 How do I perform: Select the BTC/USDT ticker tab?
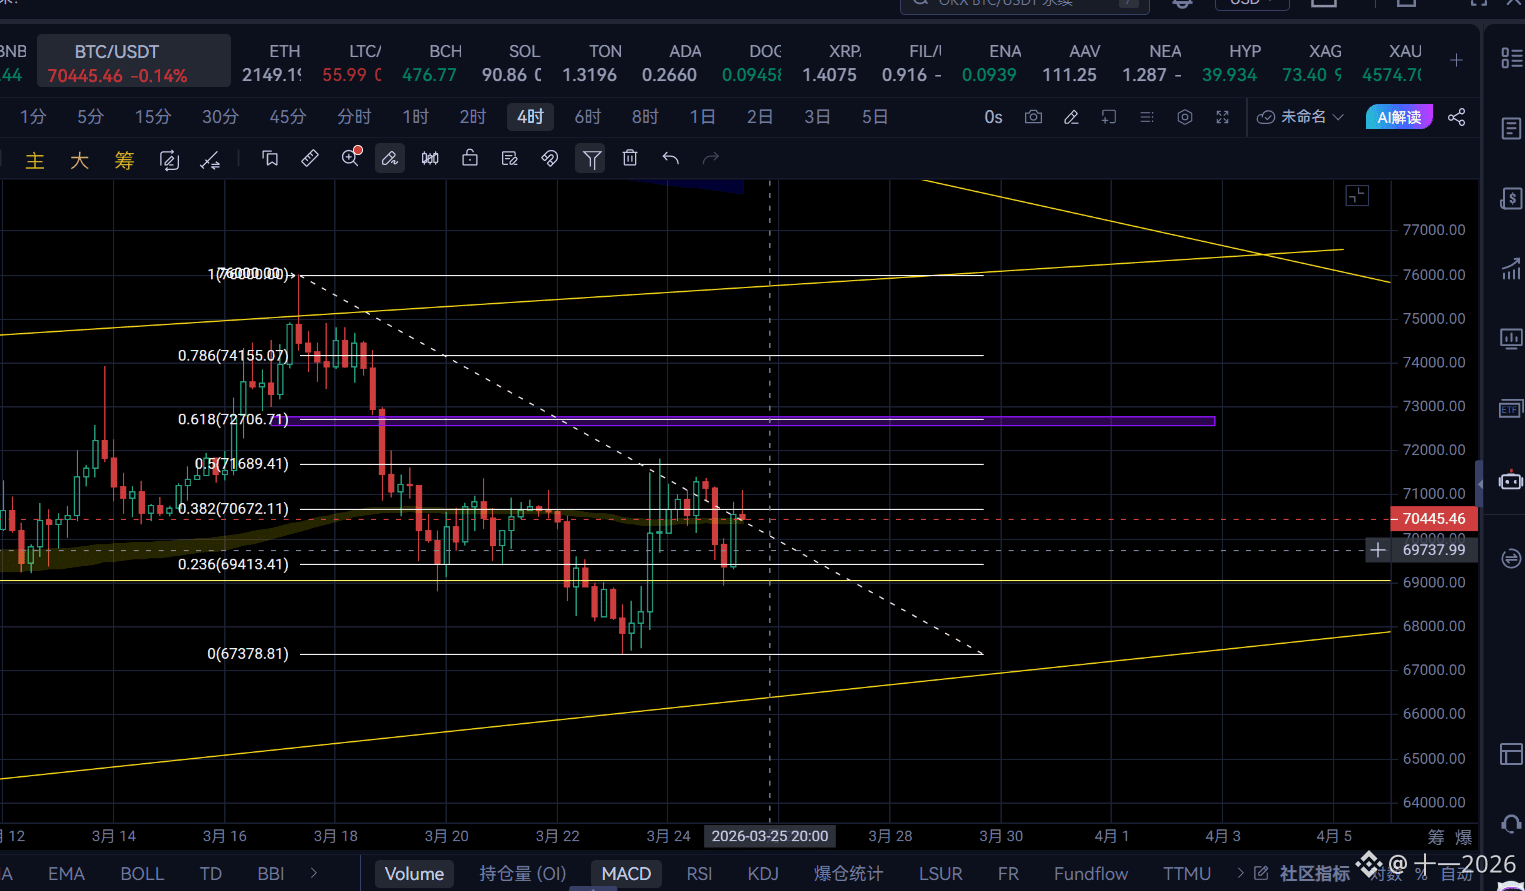[x=134, y=62]
